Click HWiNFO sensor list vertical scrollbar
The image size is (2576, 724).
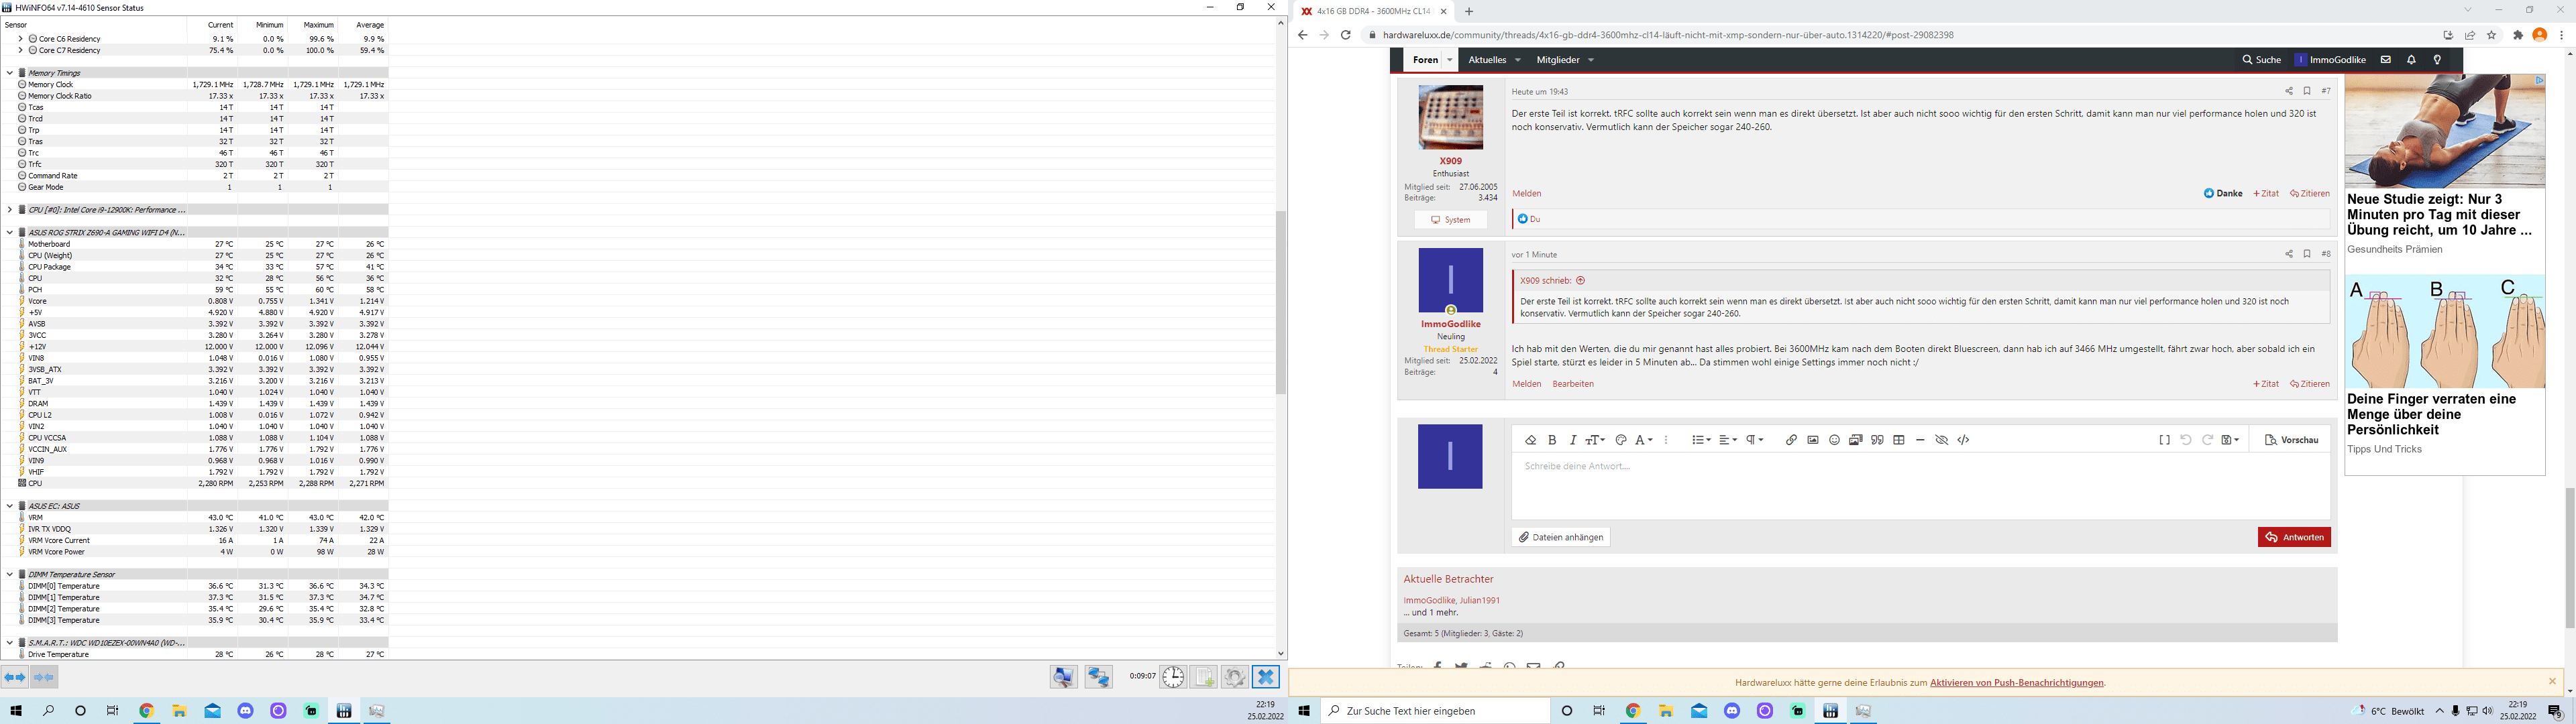click(x=1280, y=302)
